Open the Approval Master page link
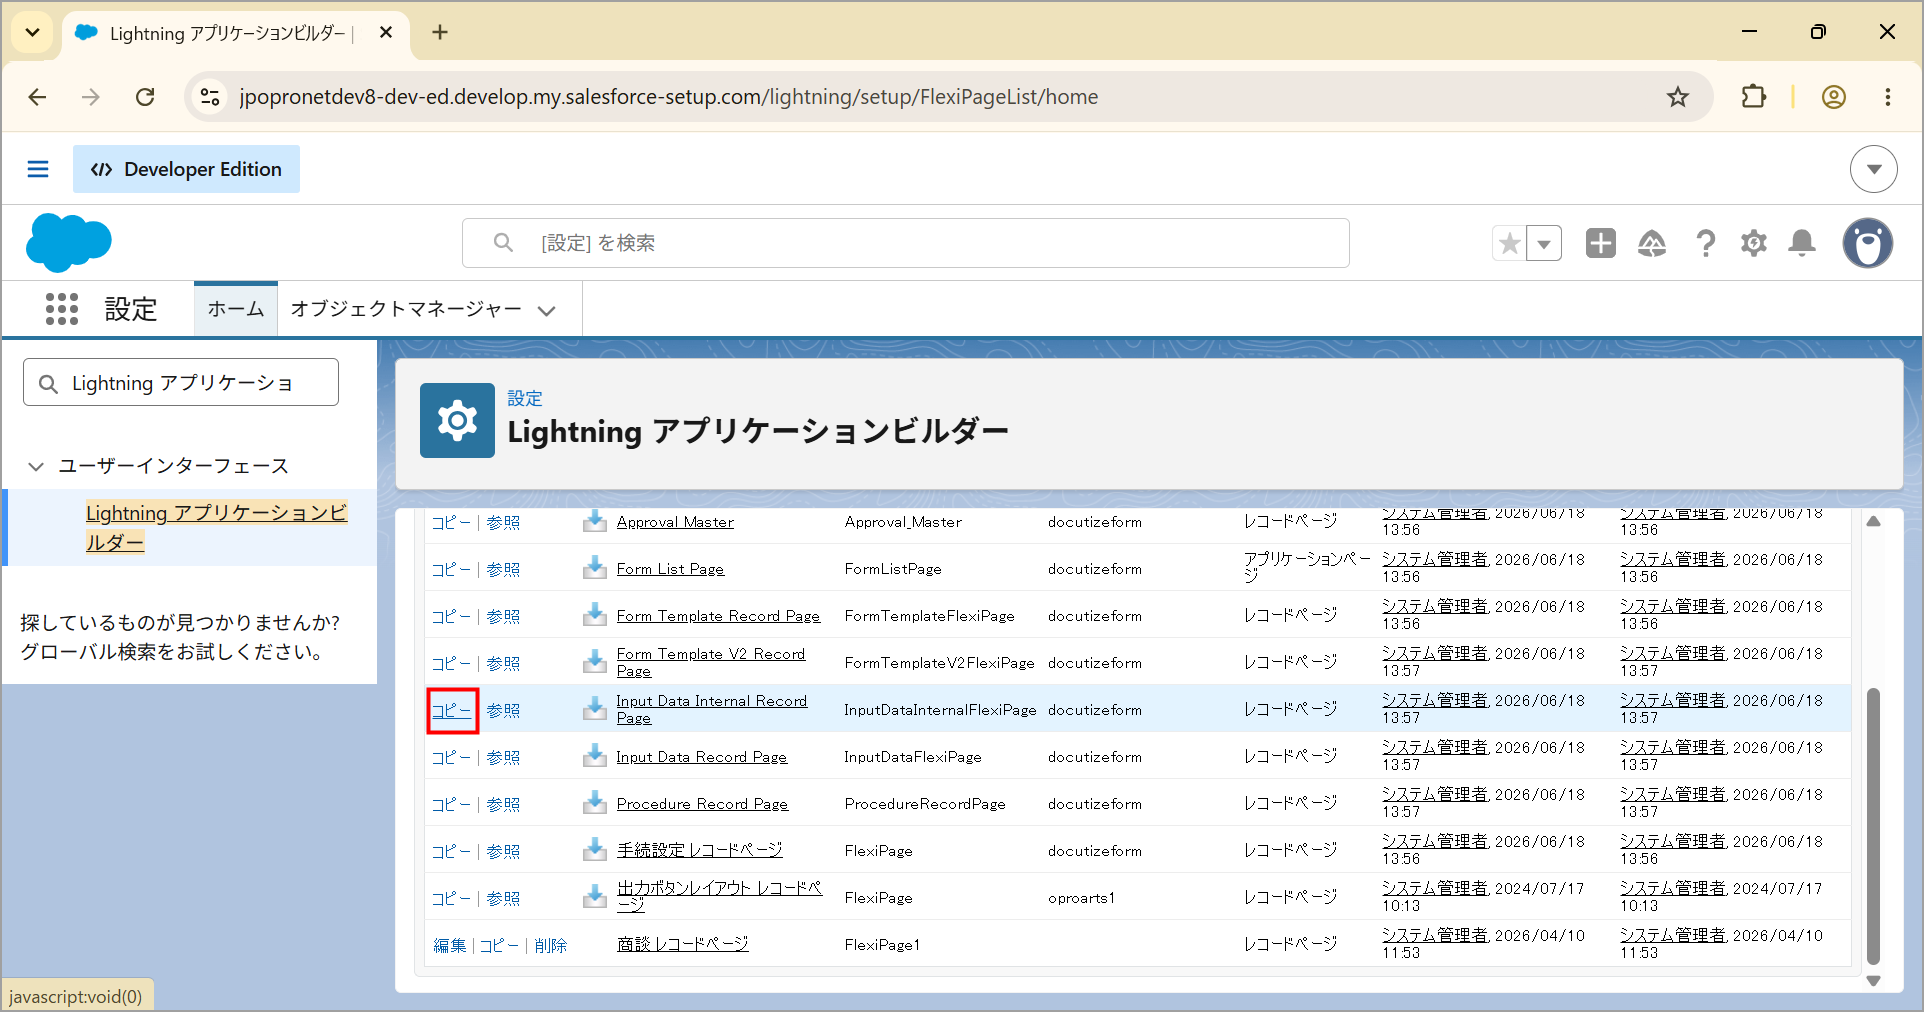Viewport: 1924px width, 1012px height. coord(675,522)
